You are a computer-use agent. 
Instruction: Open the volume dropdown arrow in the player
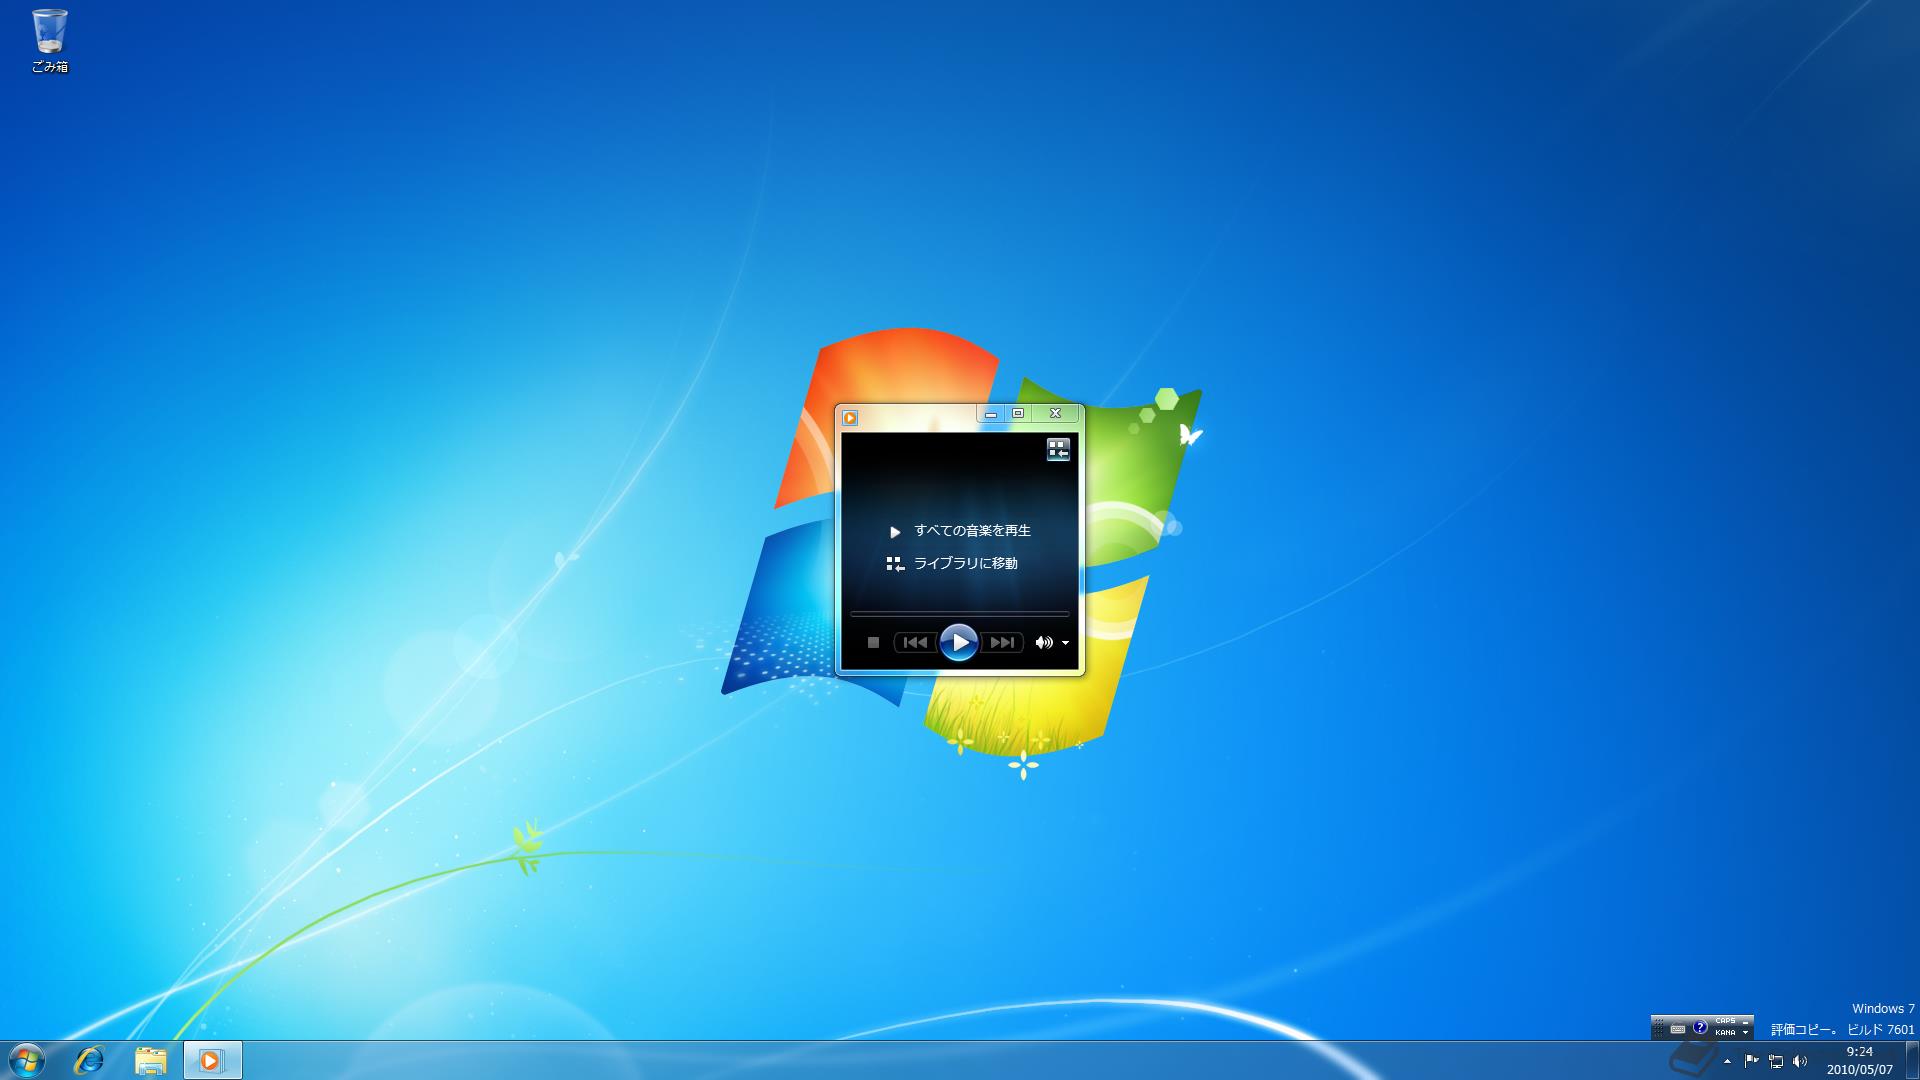coord(1065,643)
